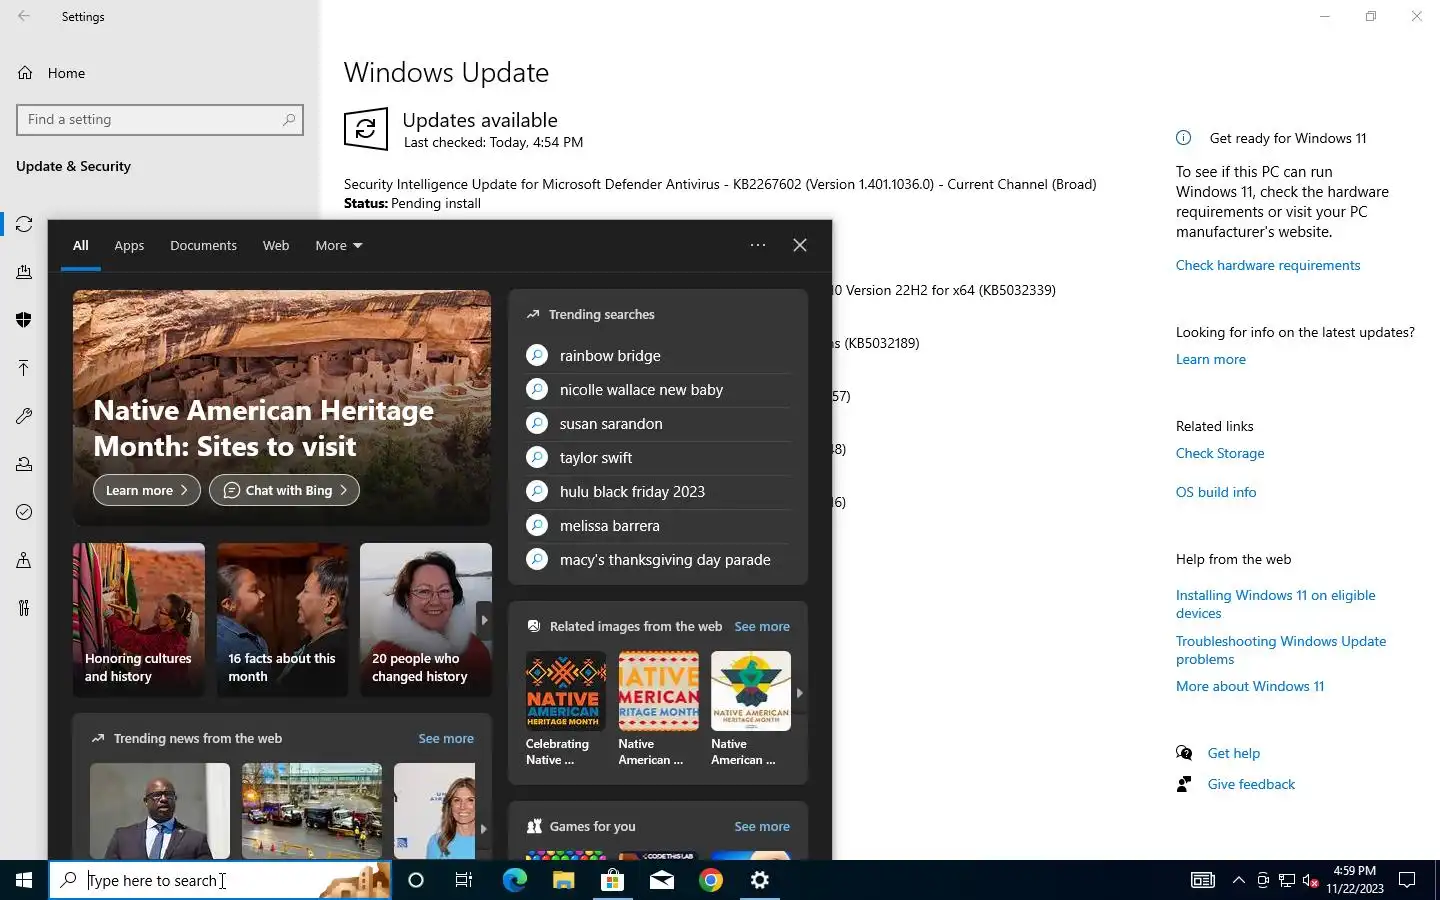Launch Microsoft Edge from taskbar
The width and height of the screenshot is (1440, 900).
pos(514,880)
